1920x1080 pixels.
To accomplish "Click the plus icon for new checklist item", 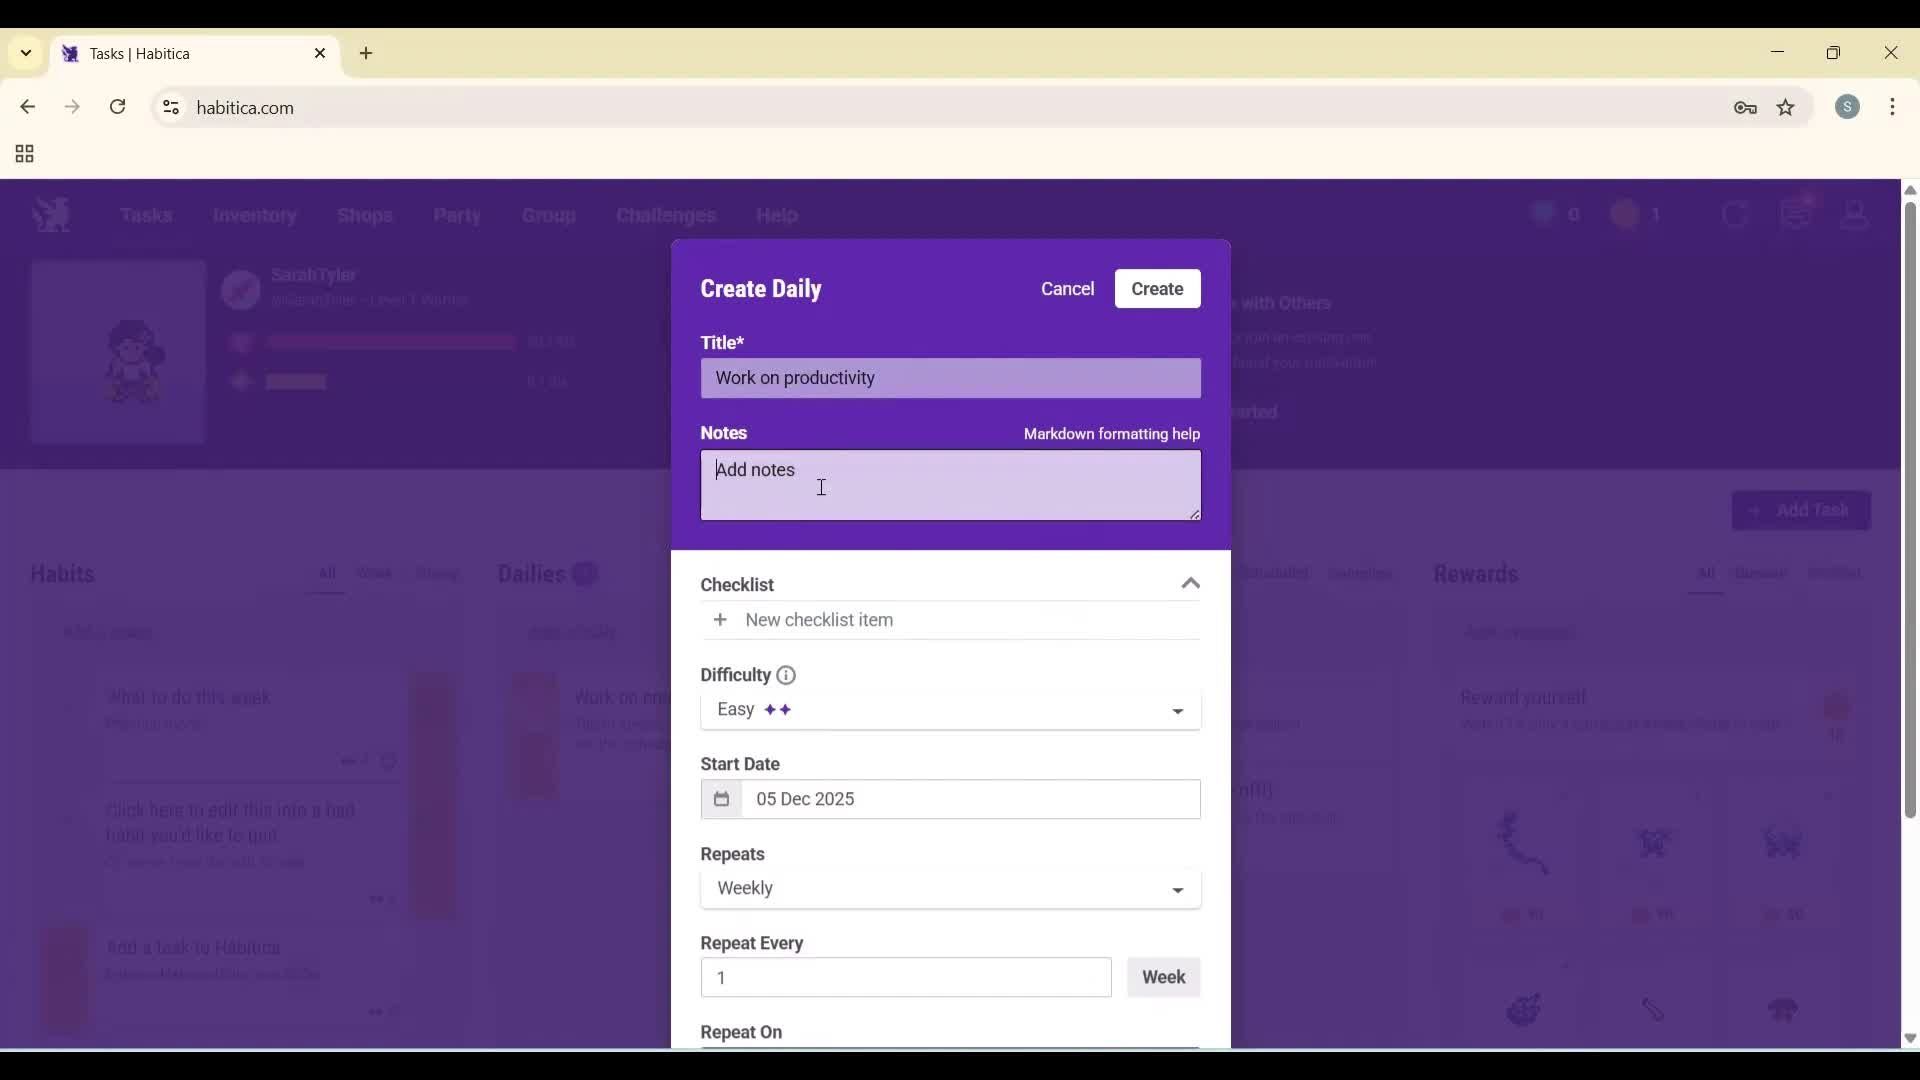I will click(721, 620).
